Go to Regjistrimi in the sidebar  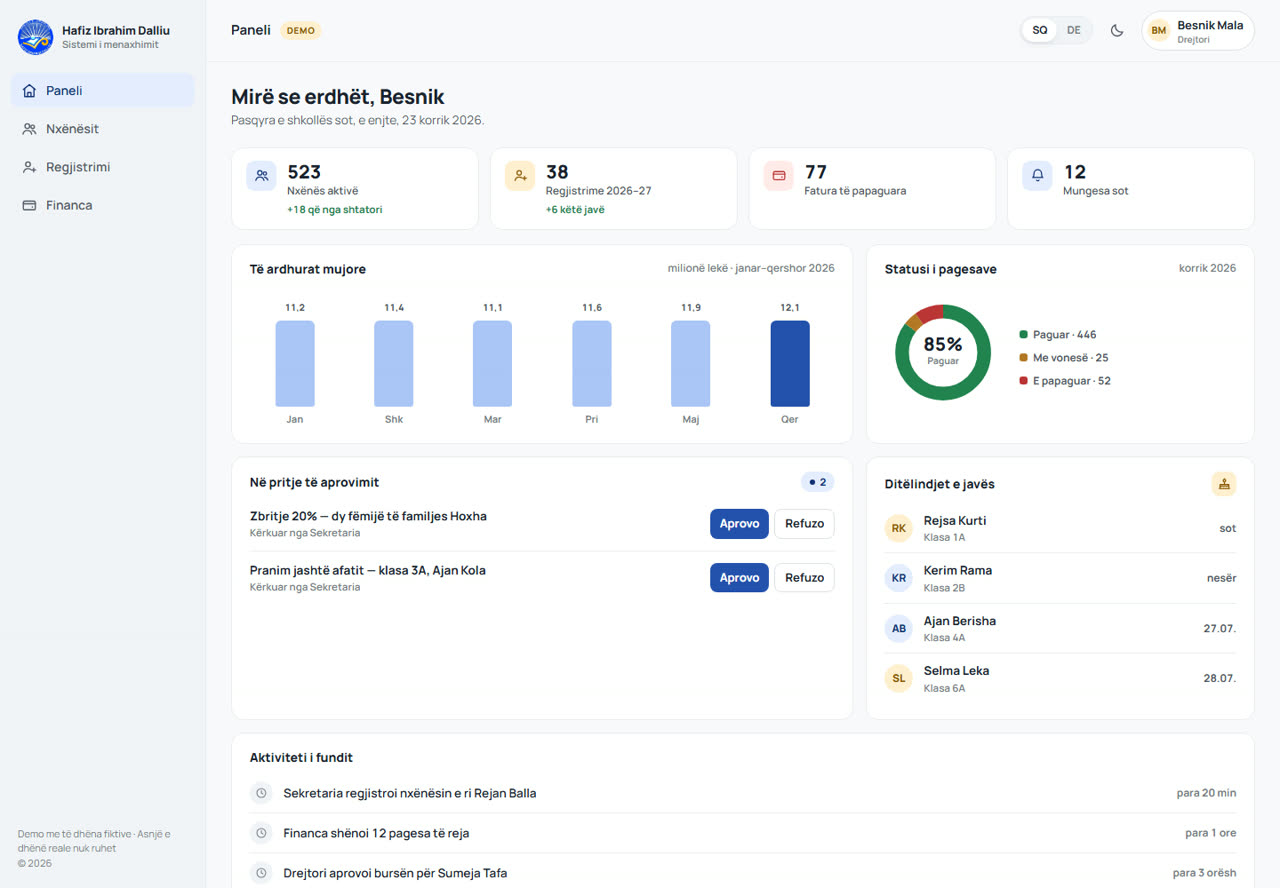[x=103, y=167]
